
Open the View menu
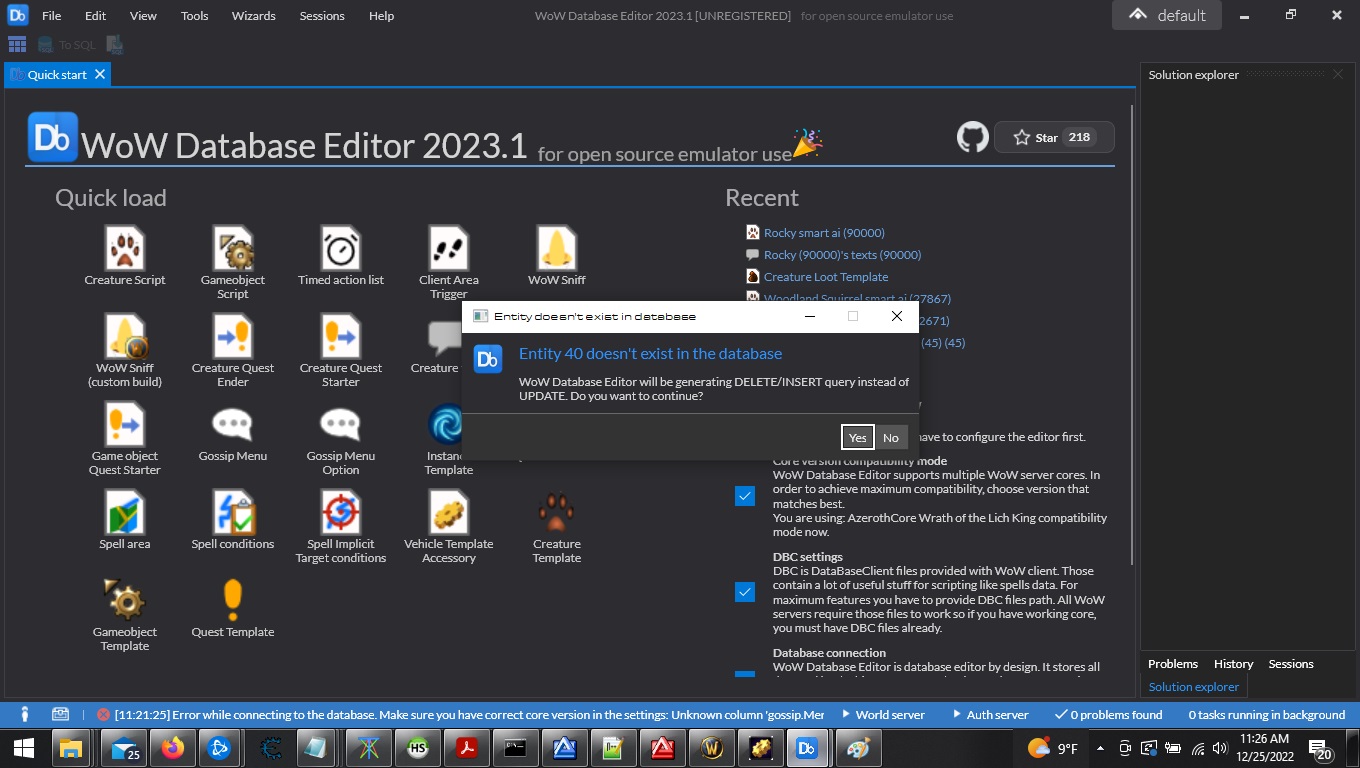click(143, 16)
